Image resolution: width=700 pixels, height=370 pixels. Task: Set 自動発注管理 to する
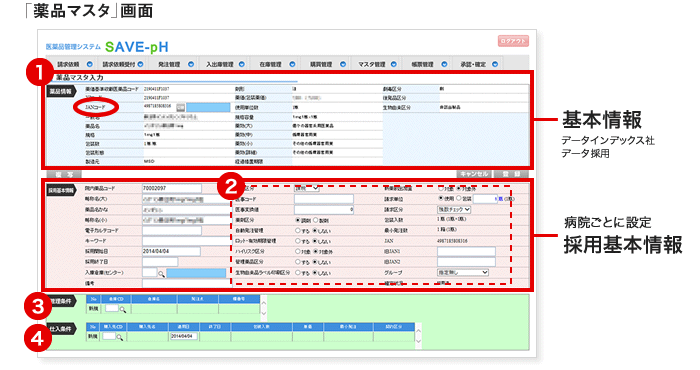pos(298,231)
